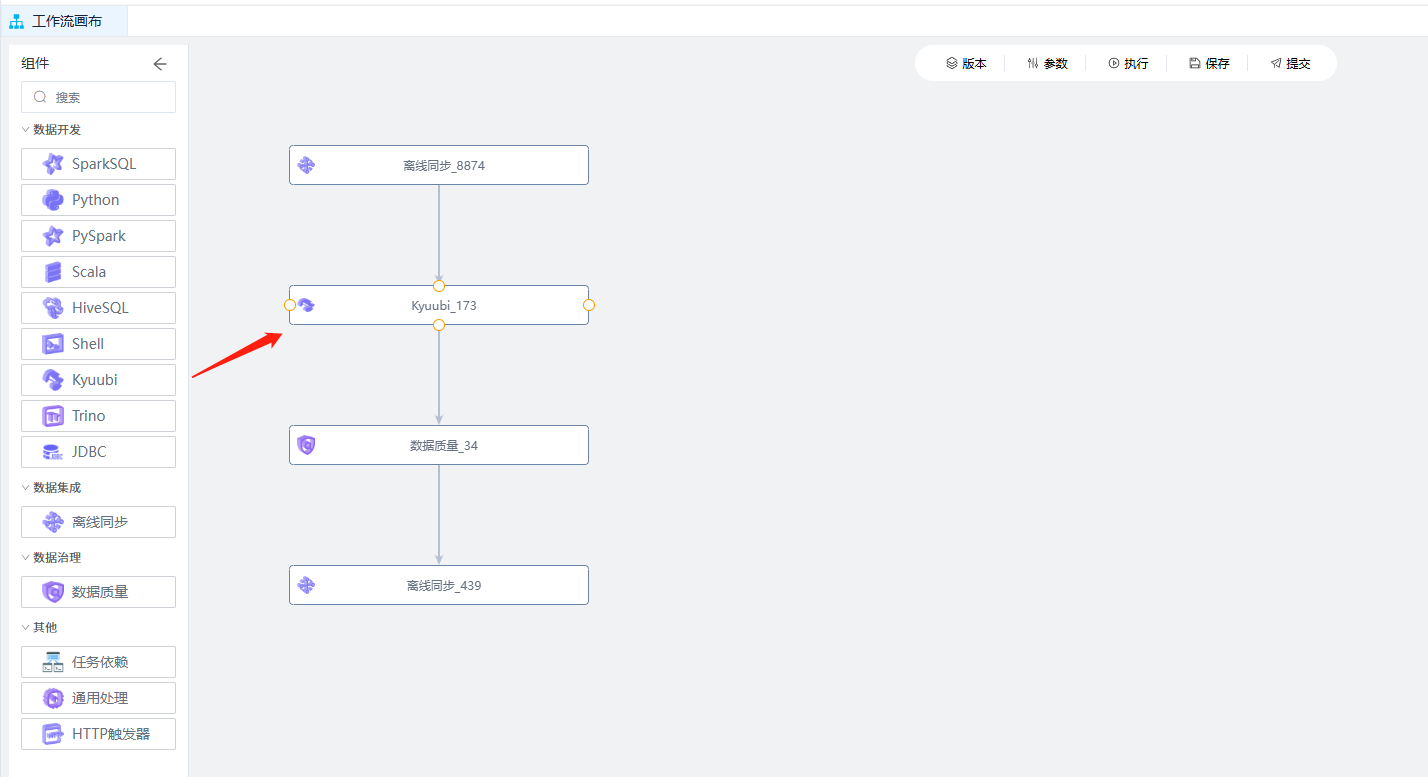Click the Trino component icon

point(53,416)
